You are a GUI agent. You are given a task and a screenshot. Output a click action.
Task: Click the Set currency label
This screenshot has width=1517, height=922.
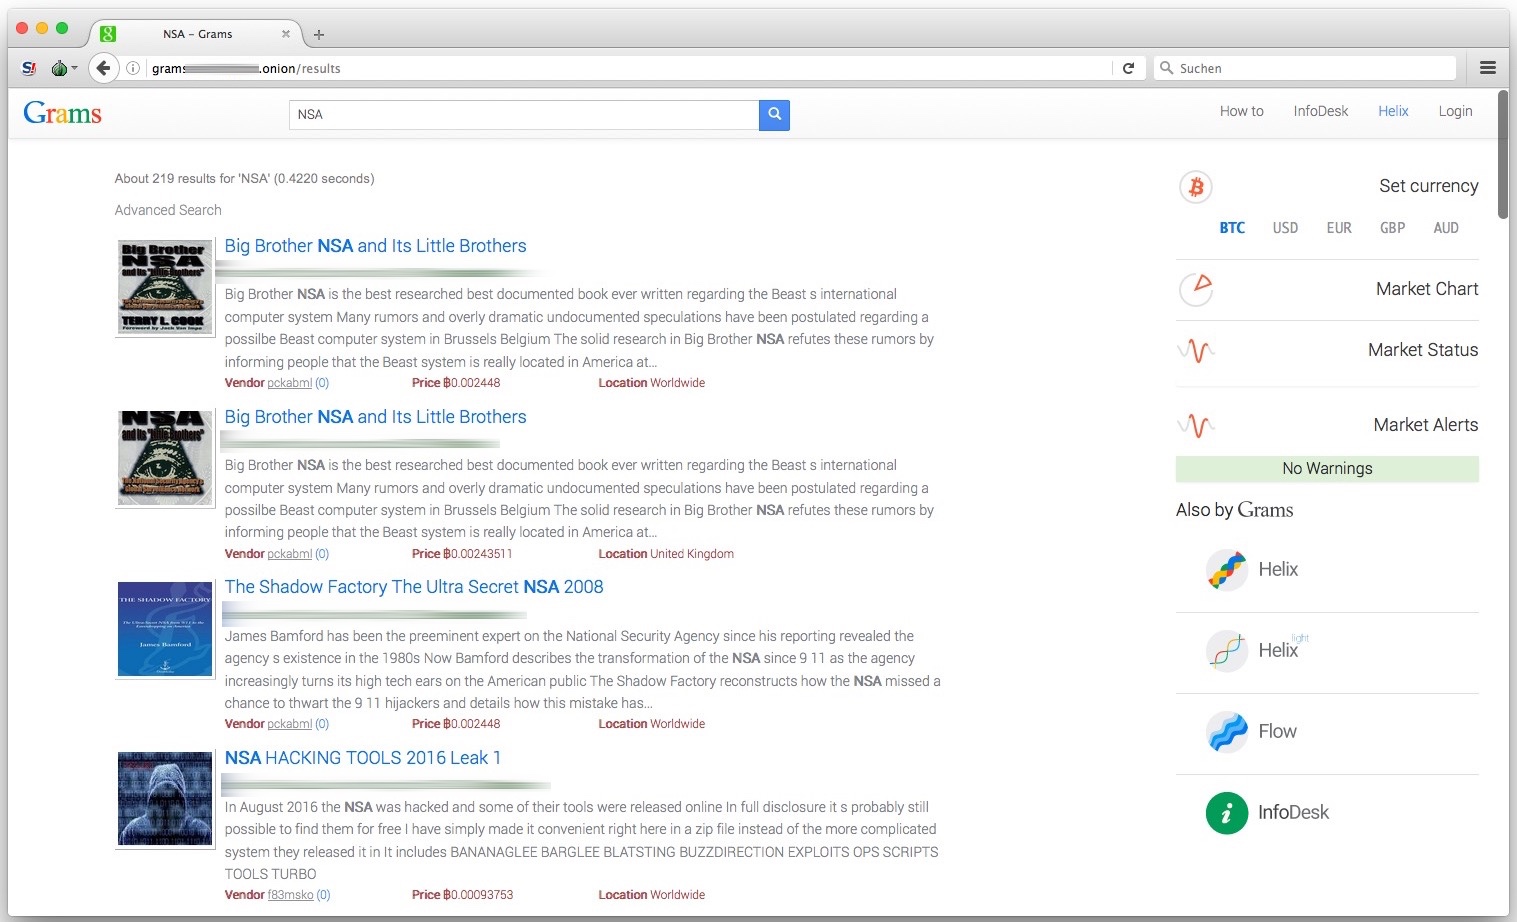(1428, 186)
